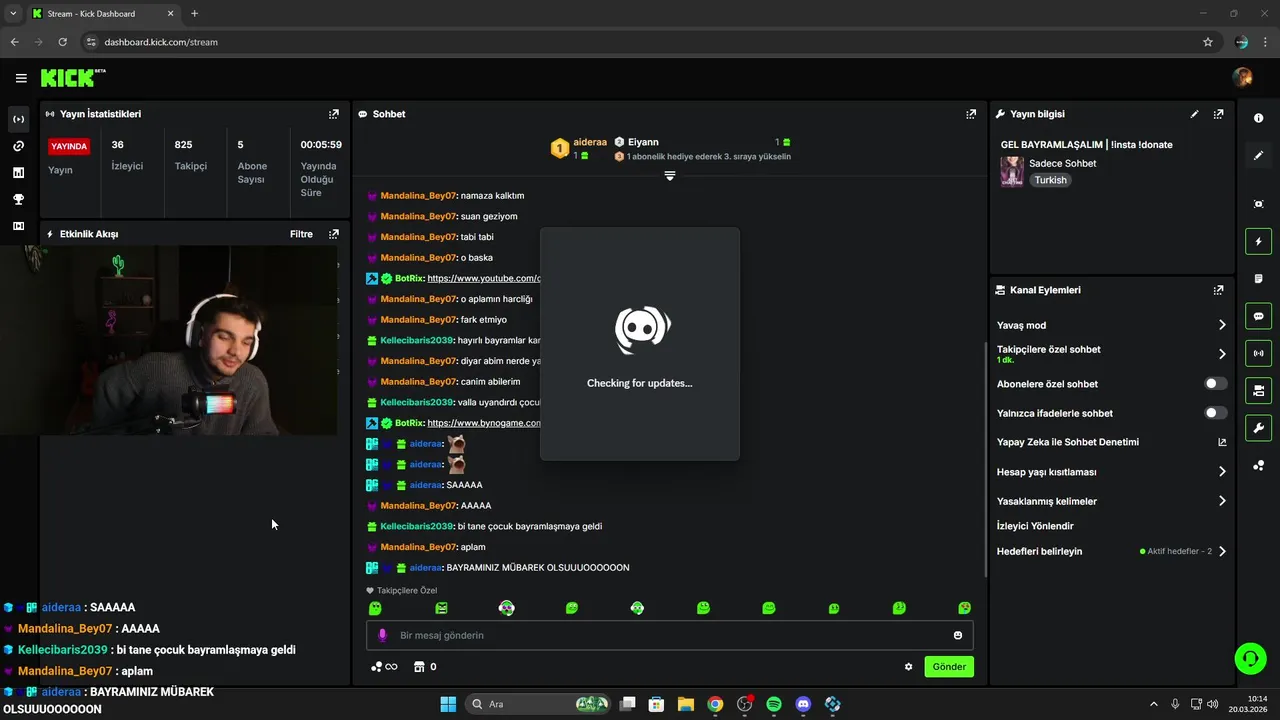
Task: Pop out the Etkinlik Akışı panel
Action: point(334,234)
